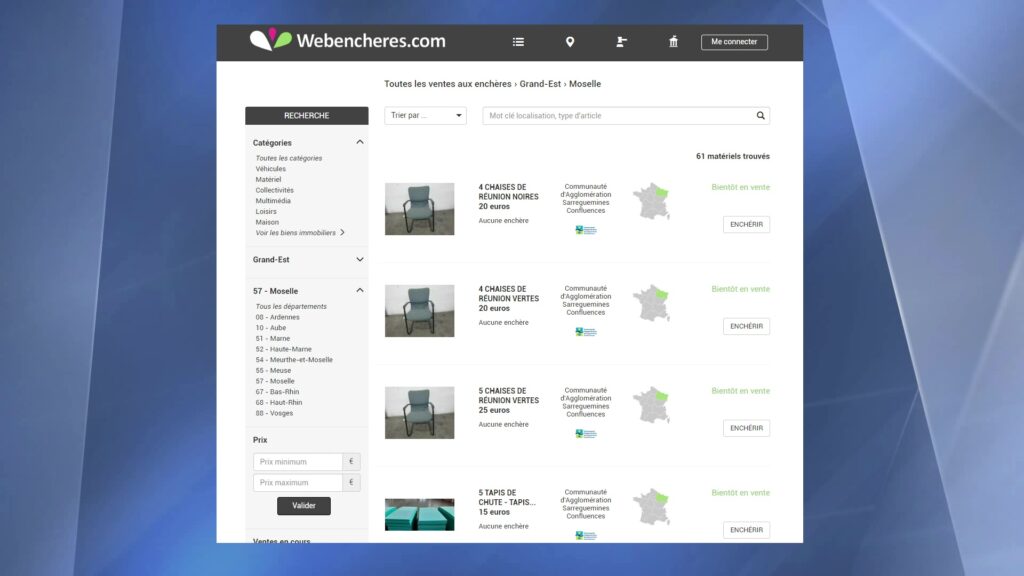Select the Maison category

pyautogui.click(x=267, y=222)
